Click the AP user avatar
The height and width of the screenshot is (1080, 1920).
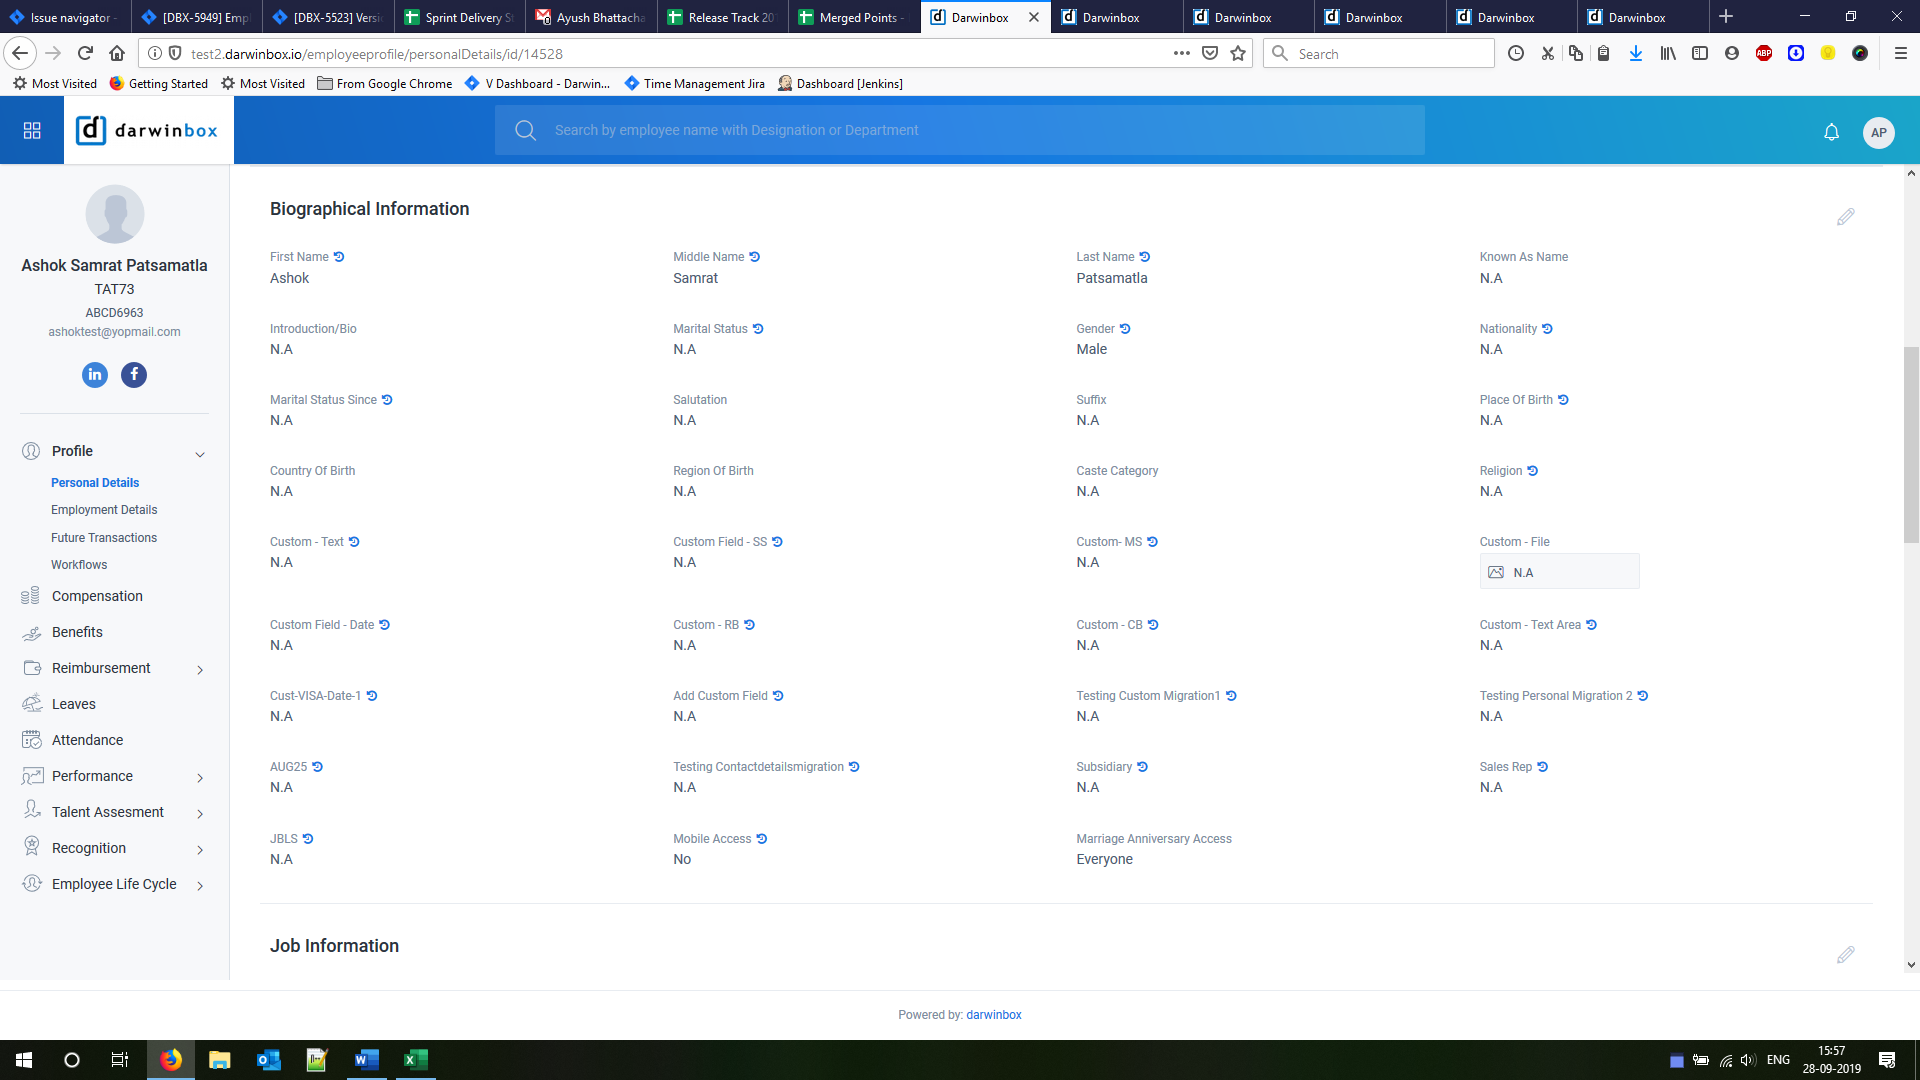click(x=1879, y=132)
